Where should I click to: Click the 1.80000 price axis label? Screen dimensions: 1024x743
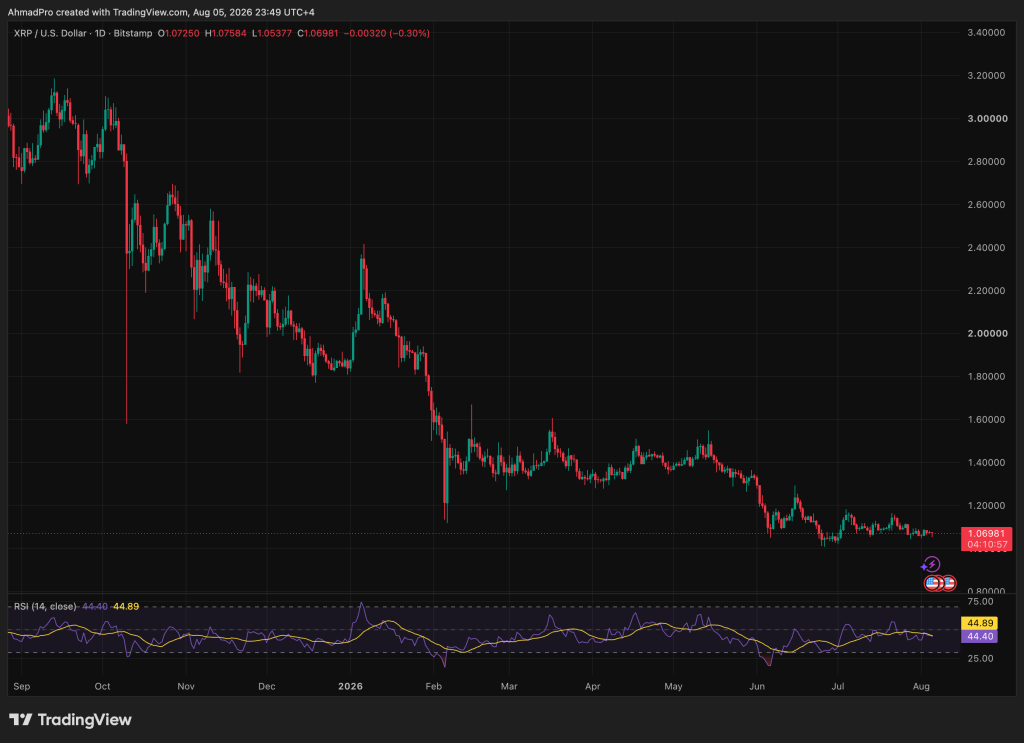pyautogui.click(x=986, y=377)
